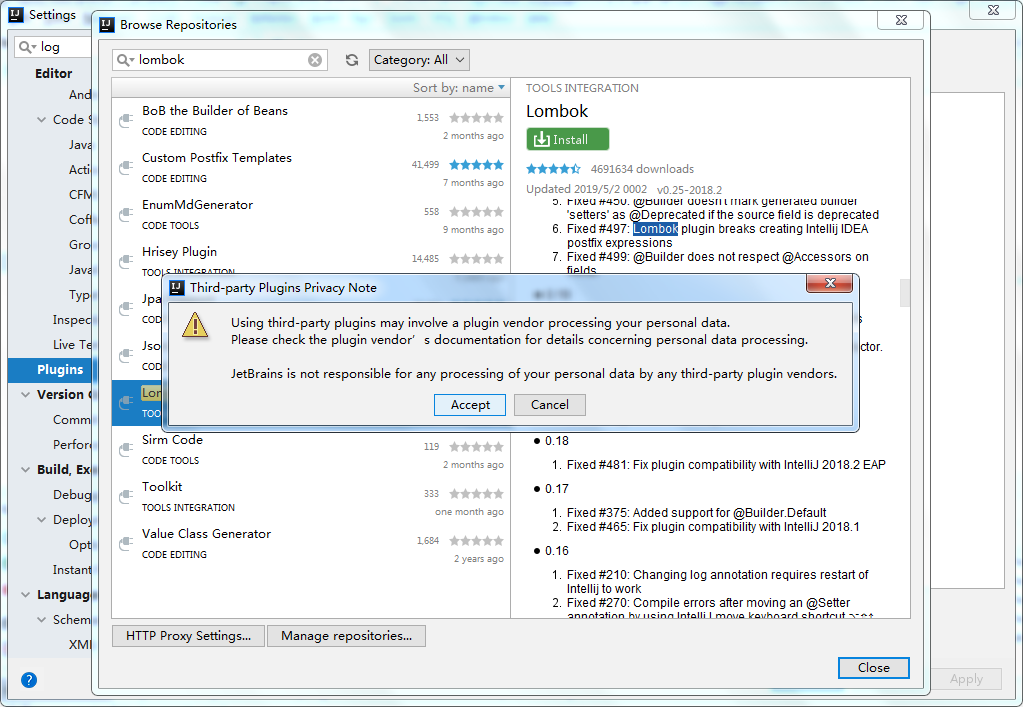Select BoB the Builder of Beans plugin

coord(311,121)
